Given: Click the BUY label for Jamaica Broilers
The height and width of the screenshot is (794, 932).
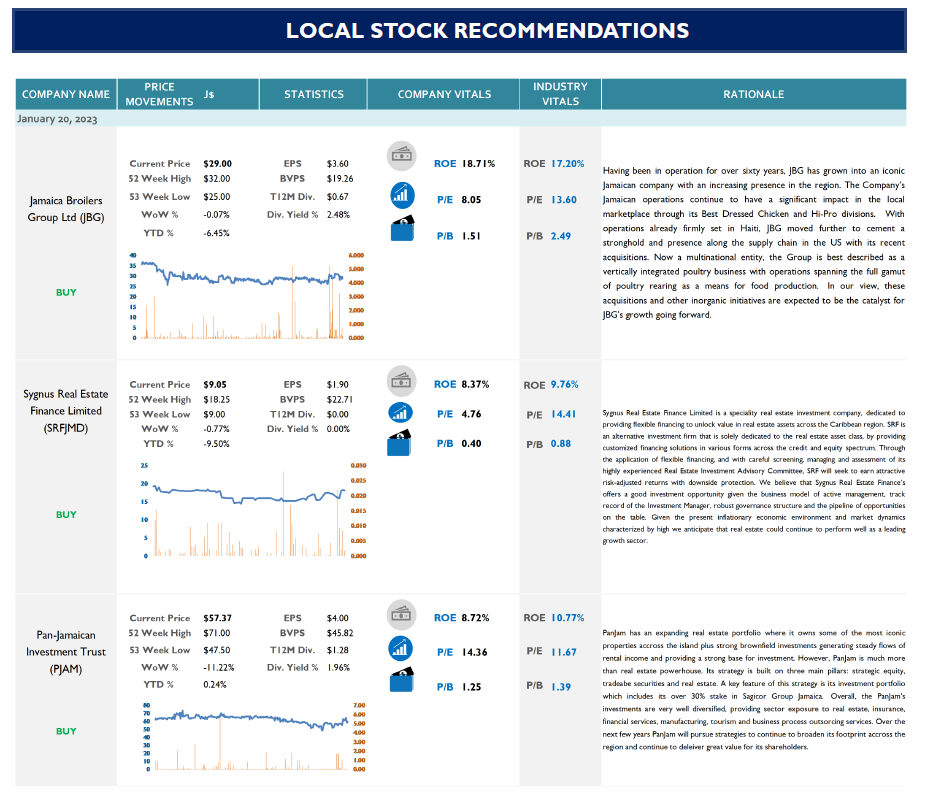Looking at the screenshot, I should [x=66, y=292].
